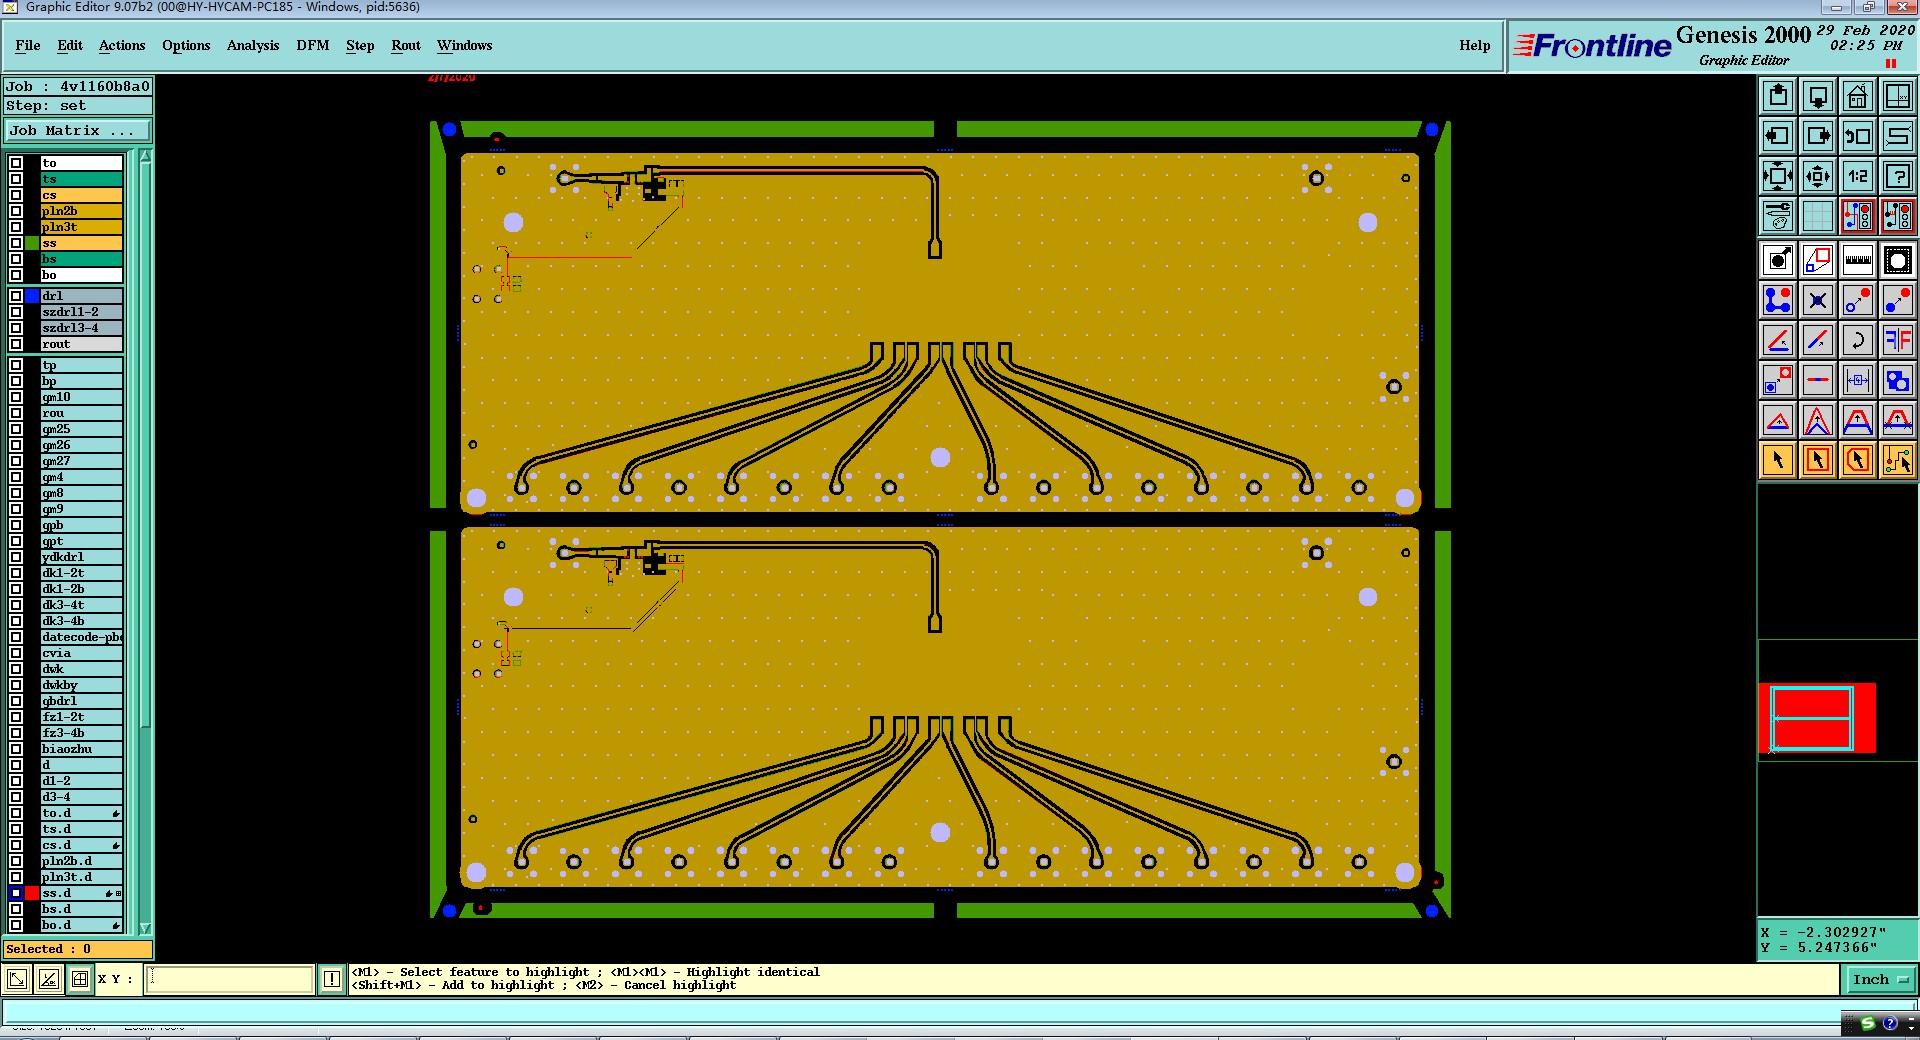The width and height of the screenshot is (1920, 1040).
Task: Select the ruler measure tool
Action: (1858, 261)
